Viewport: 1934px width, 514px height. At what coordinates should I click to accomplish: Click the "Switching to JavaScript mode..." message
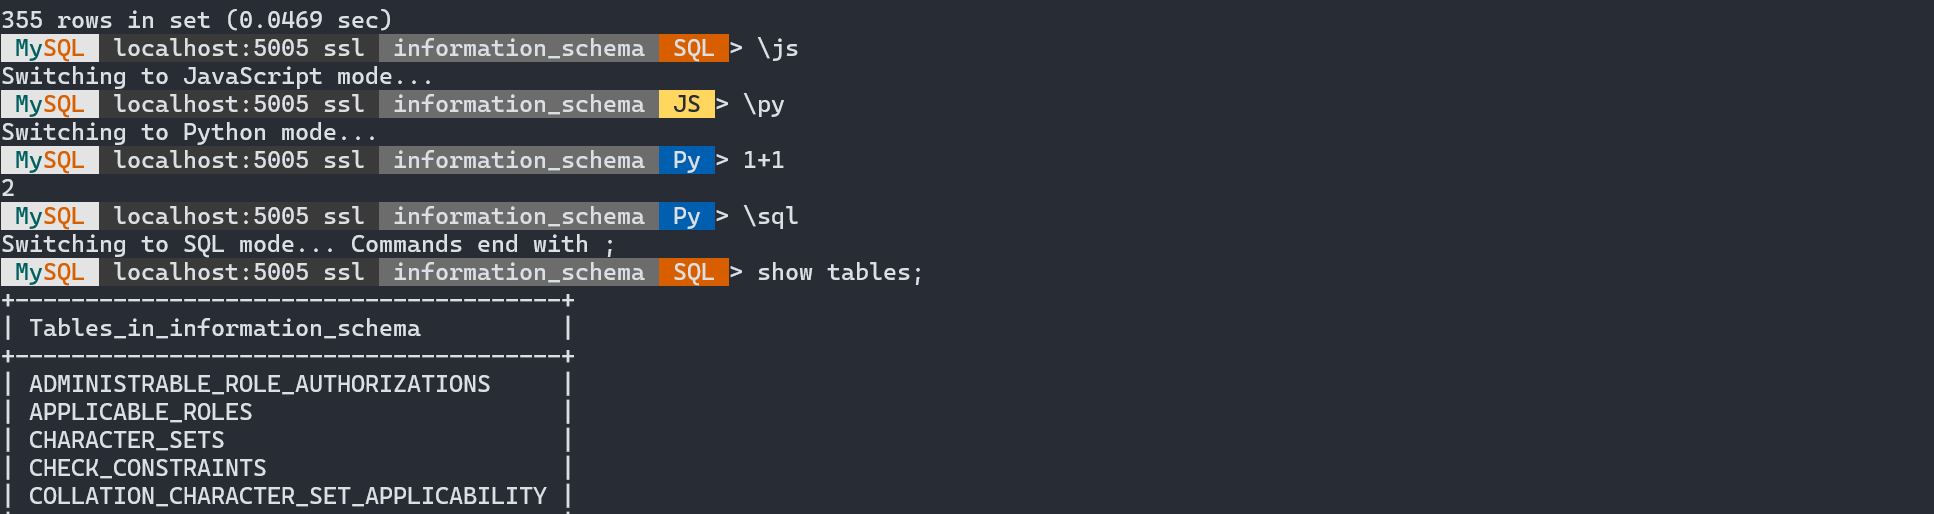click(217, 76)
